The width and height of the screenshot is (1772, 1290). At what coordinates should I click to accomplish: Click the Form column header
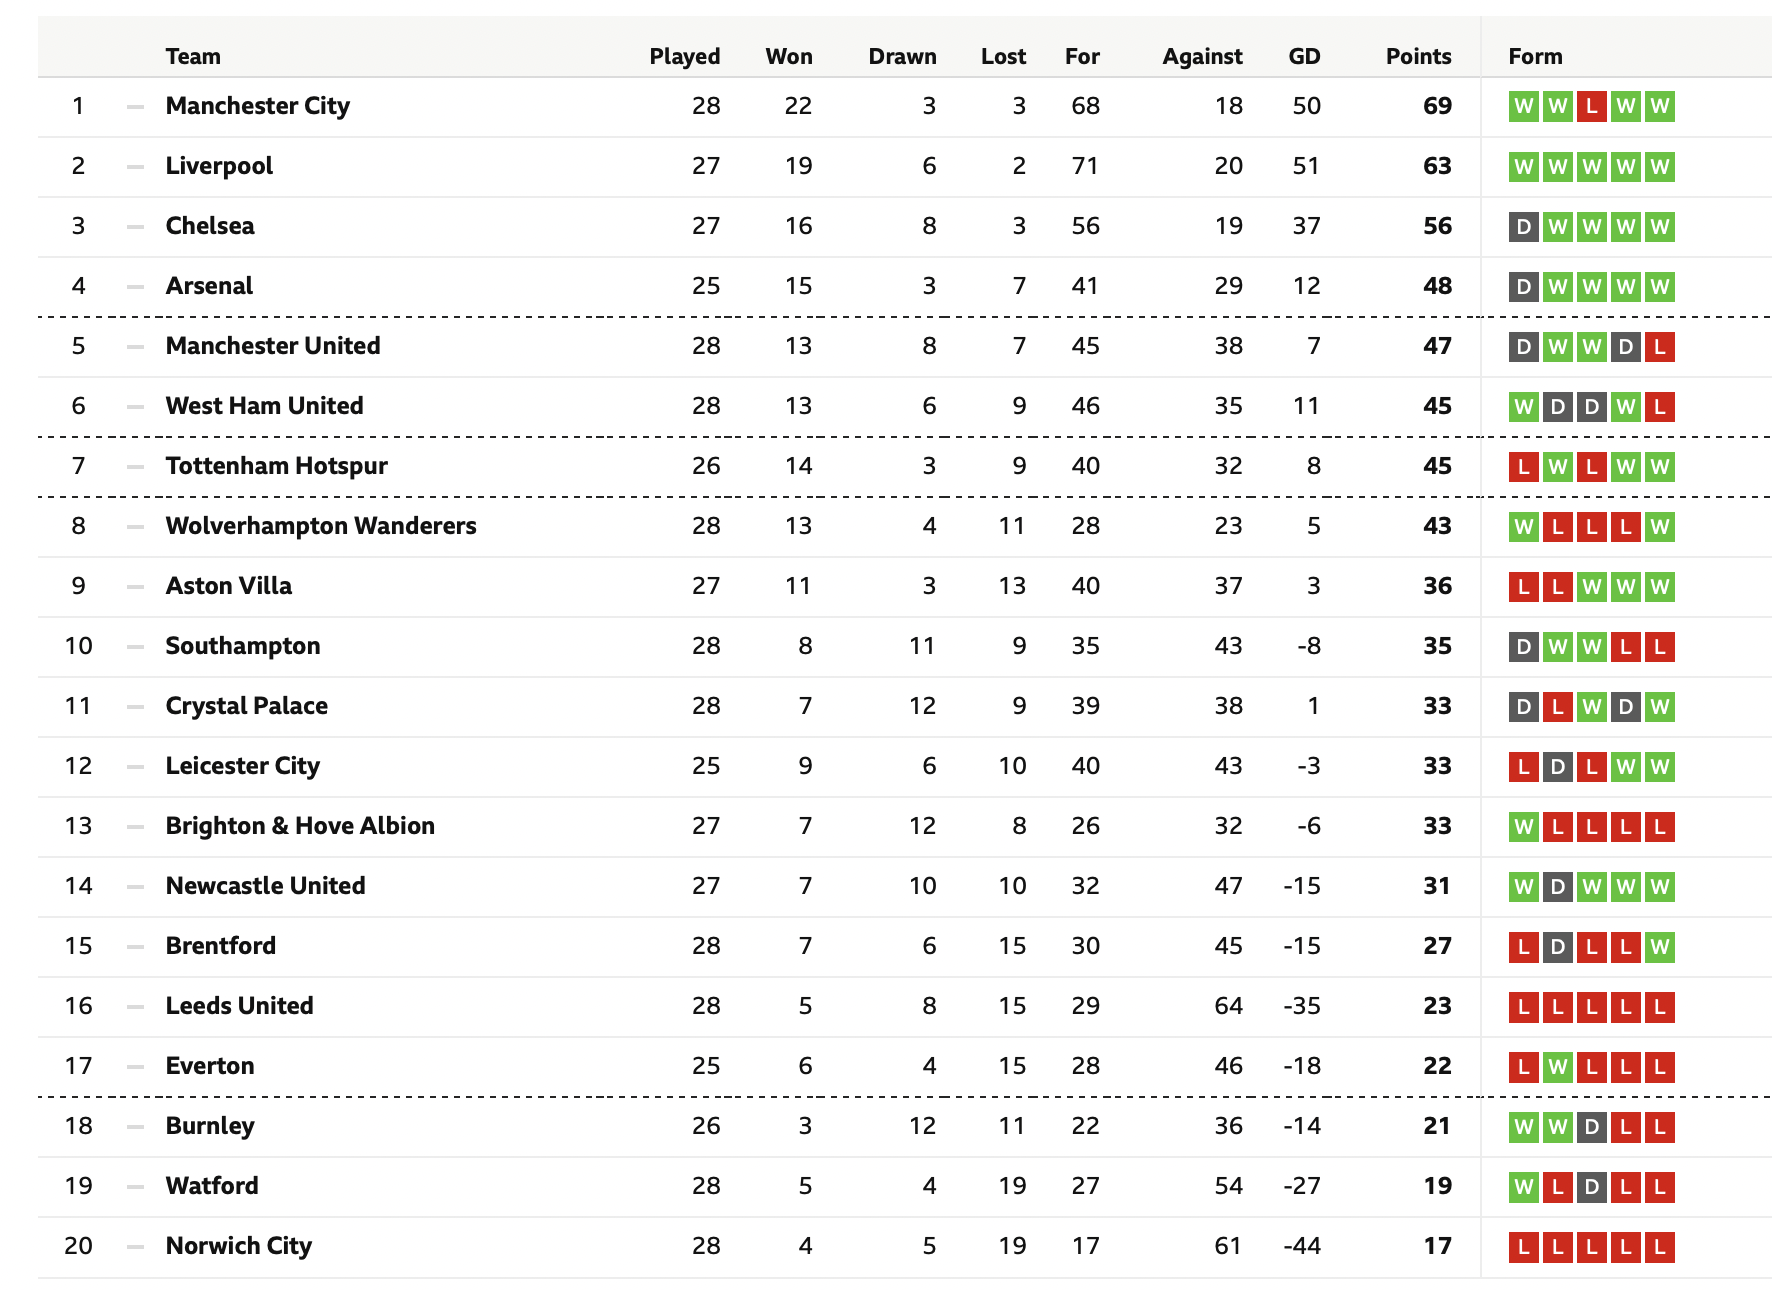point(1535,56)
